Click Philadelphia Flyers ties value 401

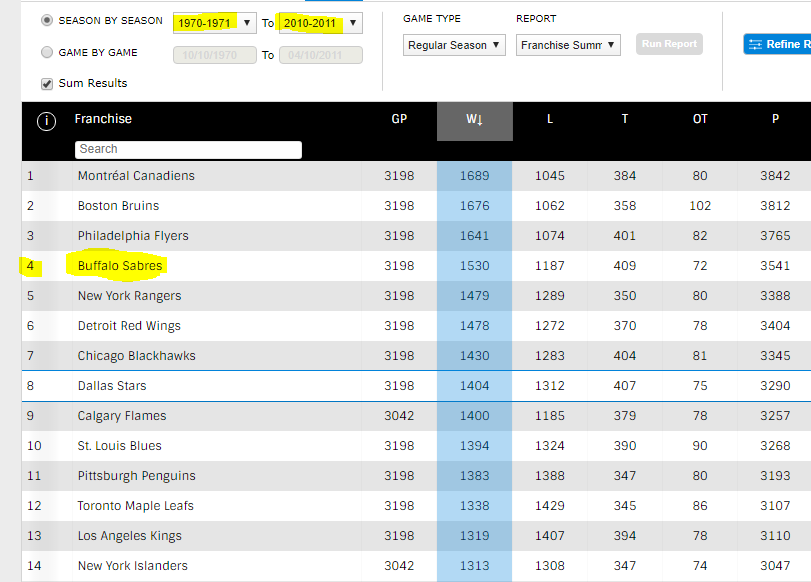[x=625, y=236]
